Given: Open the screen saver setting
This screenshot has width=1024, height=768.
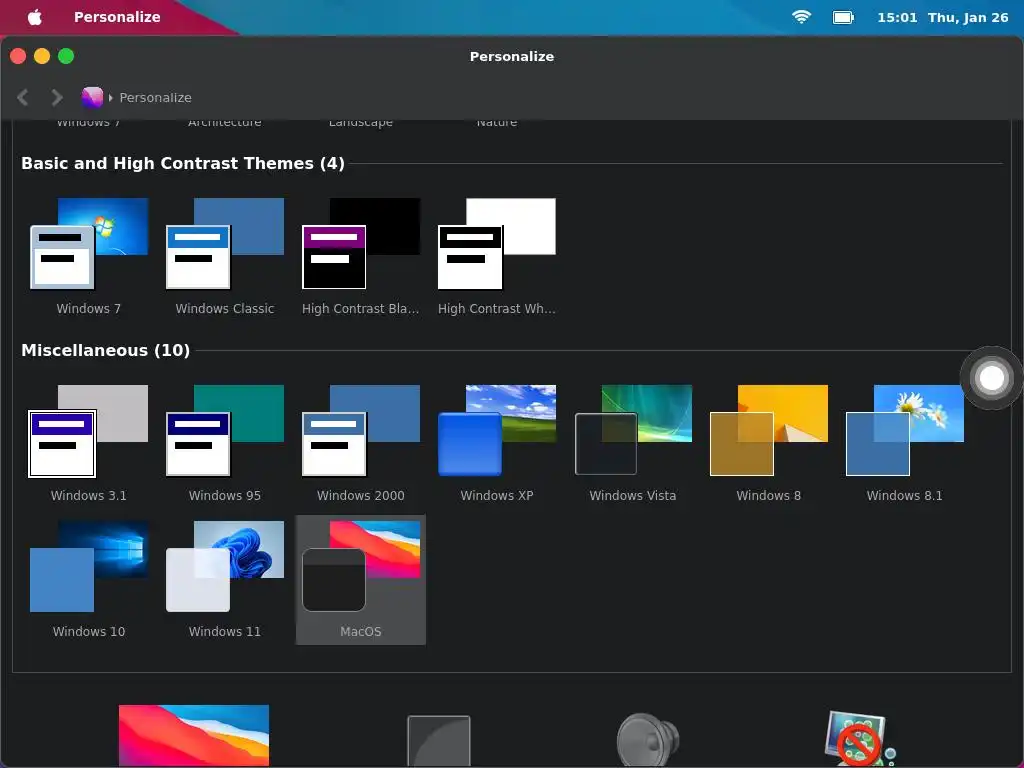Looking at the screenshot, I should [859, 738].
